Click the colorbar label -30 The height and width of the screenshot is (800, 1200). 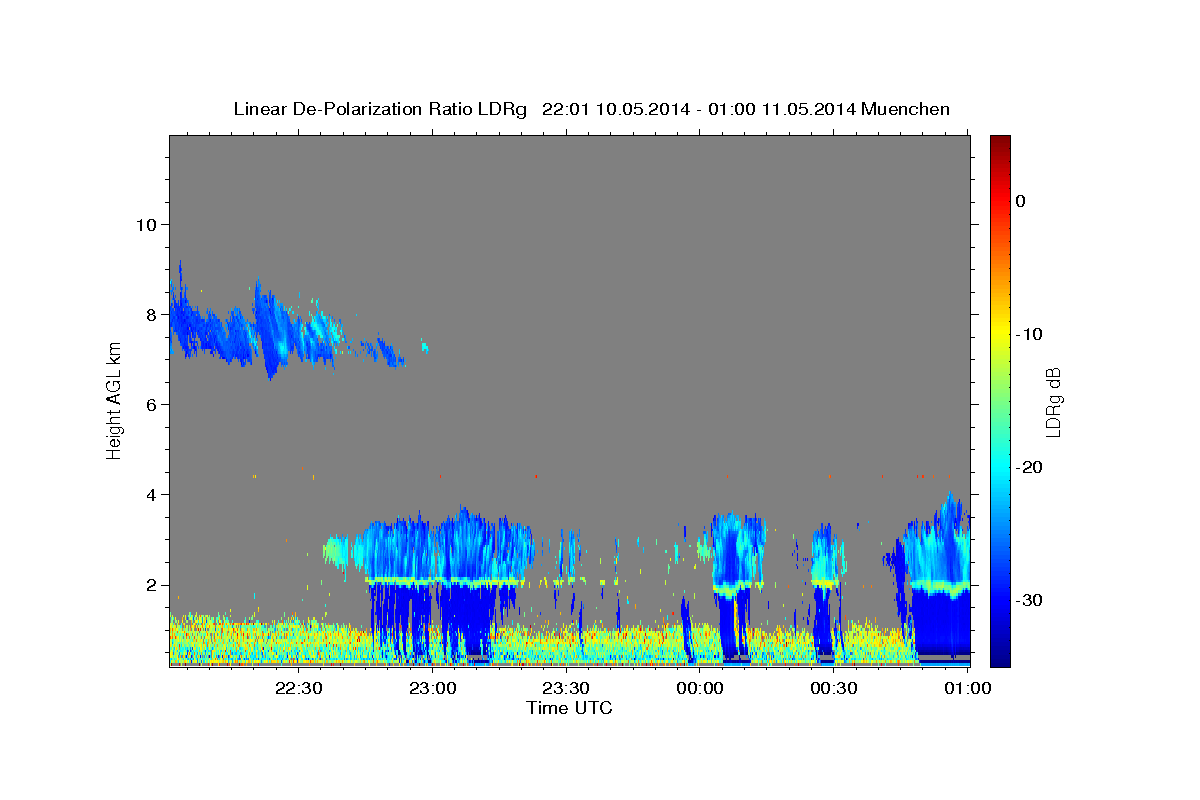(x=1030, y=600)
